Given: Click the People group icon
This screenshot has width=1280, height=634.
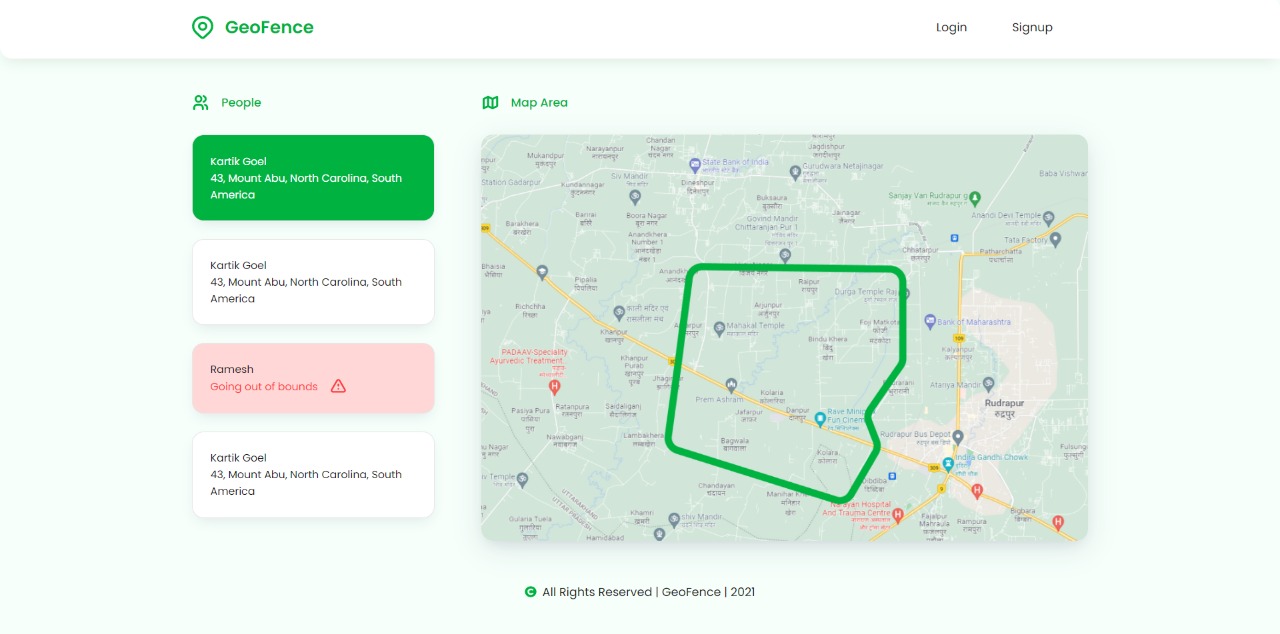Looking at the screenshot, I should point(200,102).
